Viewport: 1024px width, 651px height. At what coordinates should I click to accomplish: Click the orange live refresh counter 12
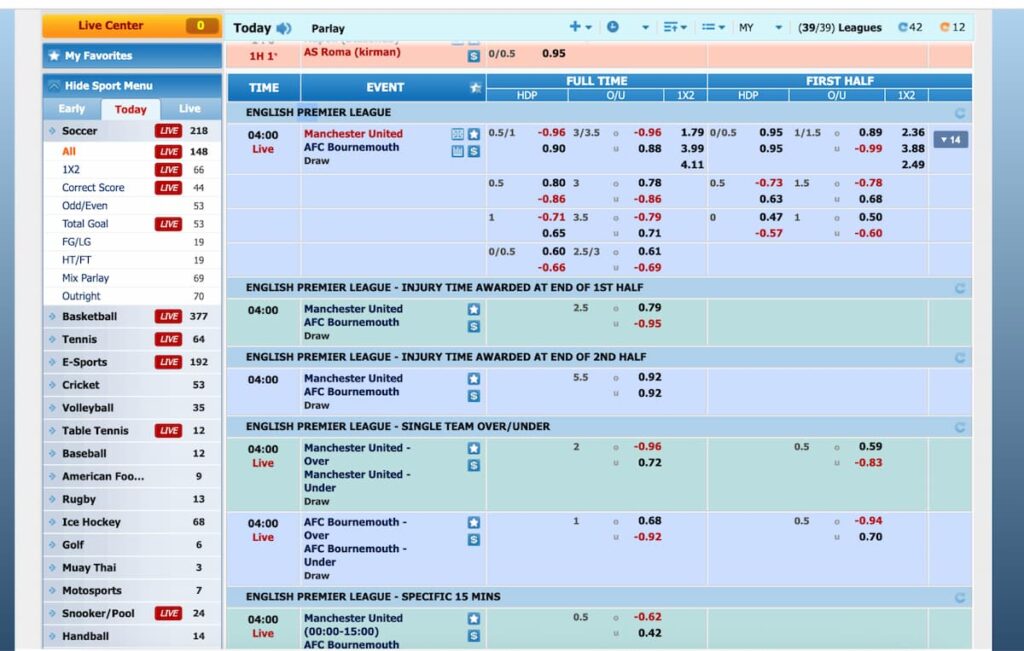click(x=952, y=27)
